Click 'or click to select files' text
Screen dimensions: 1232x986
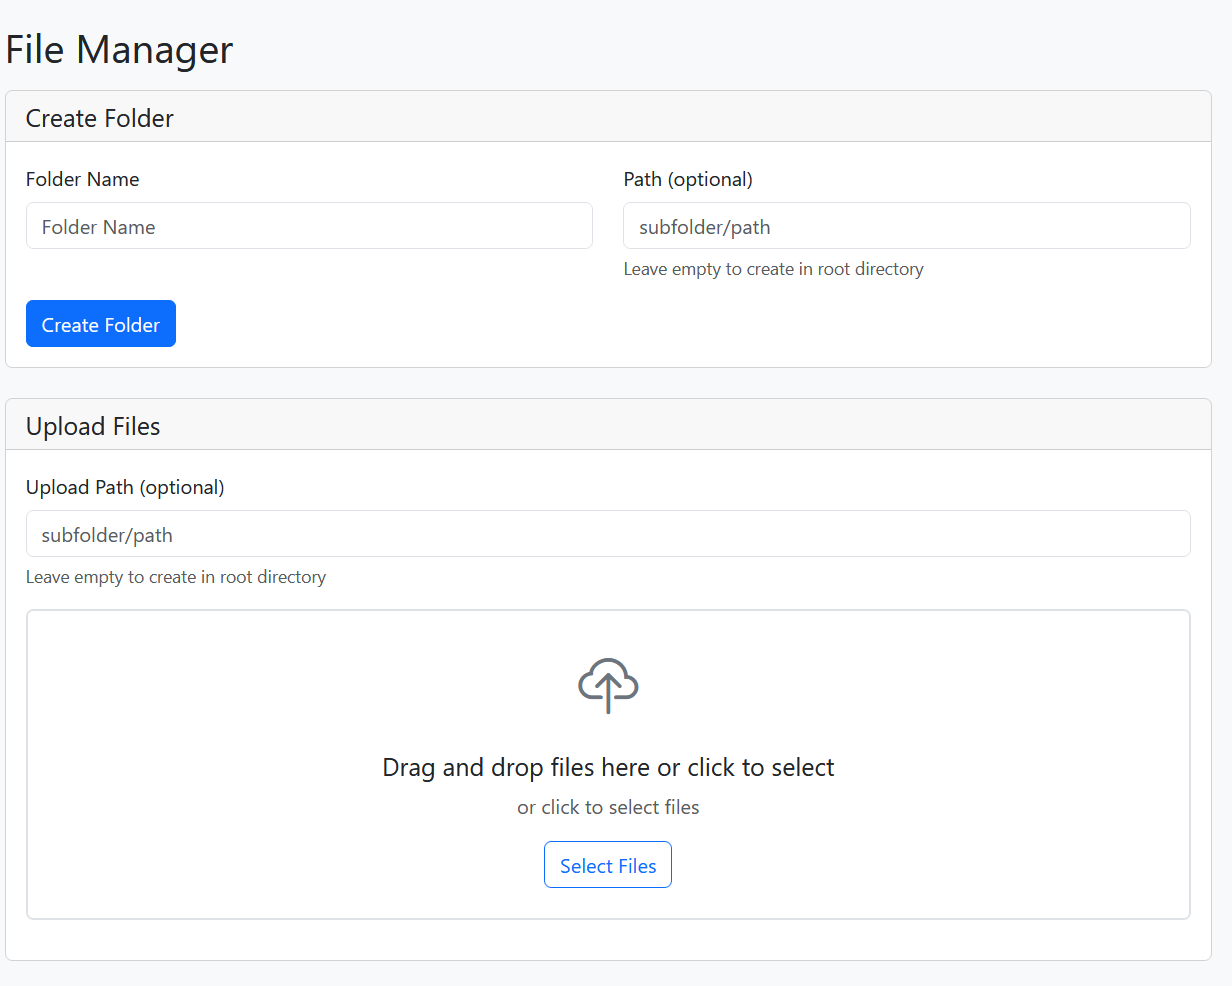[x=607, y=807]
